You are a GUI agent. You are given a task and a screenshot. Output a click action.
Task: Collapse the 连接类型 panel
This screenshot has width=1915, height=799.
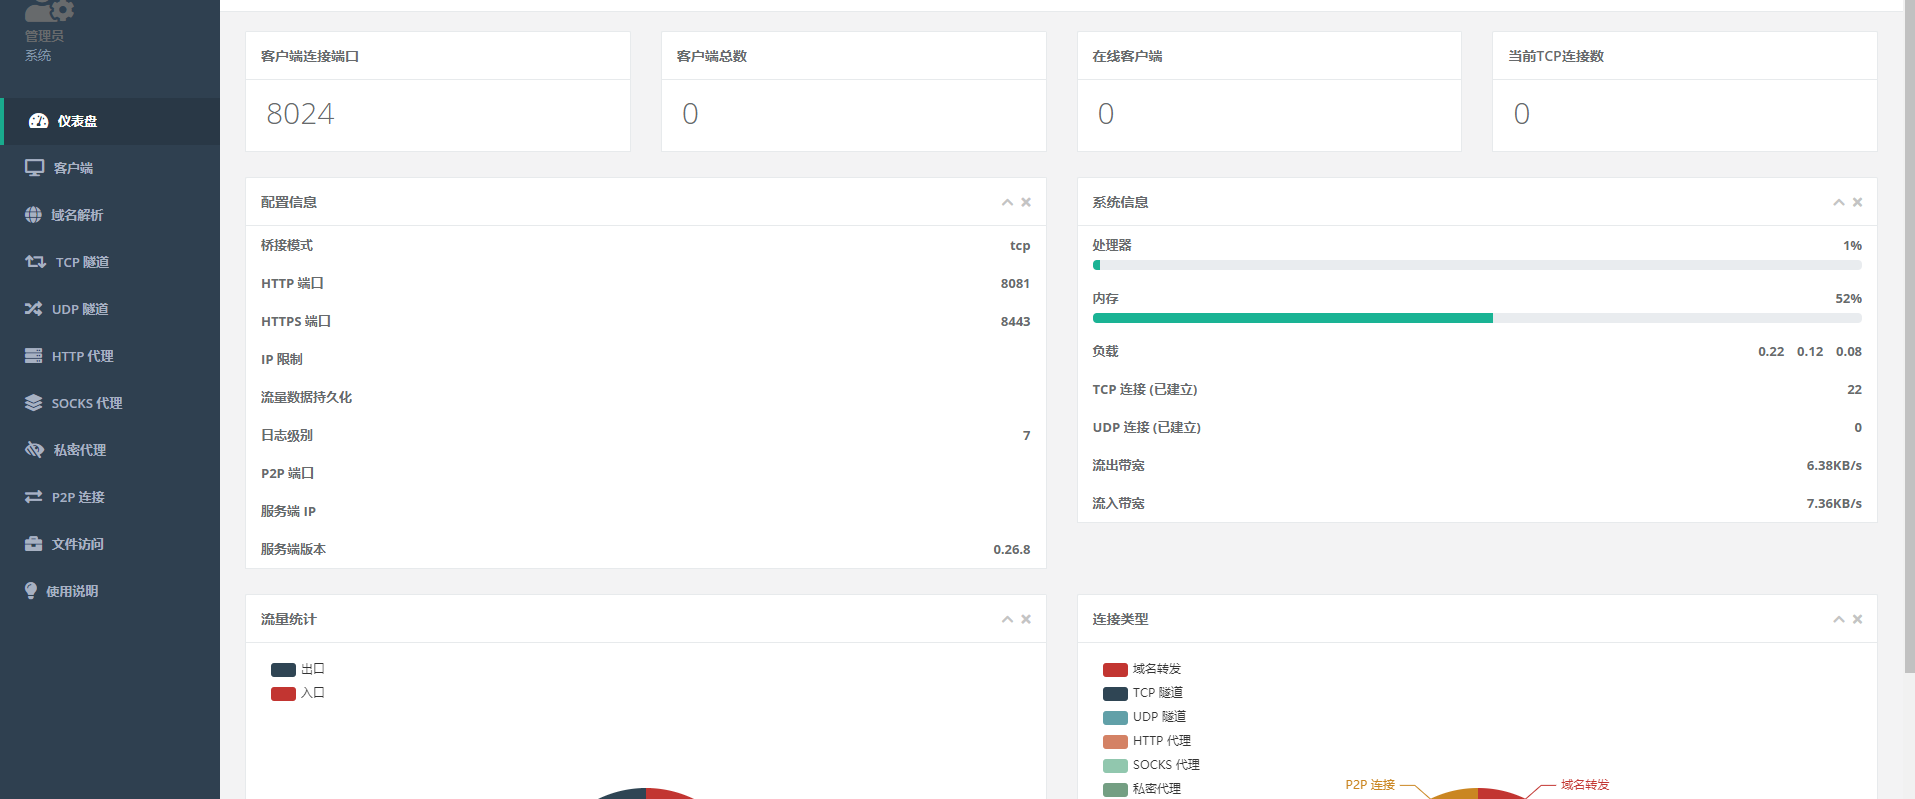click(1838, 619)
